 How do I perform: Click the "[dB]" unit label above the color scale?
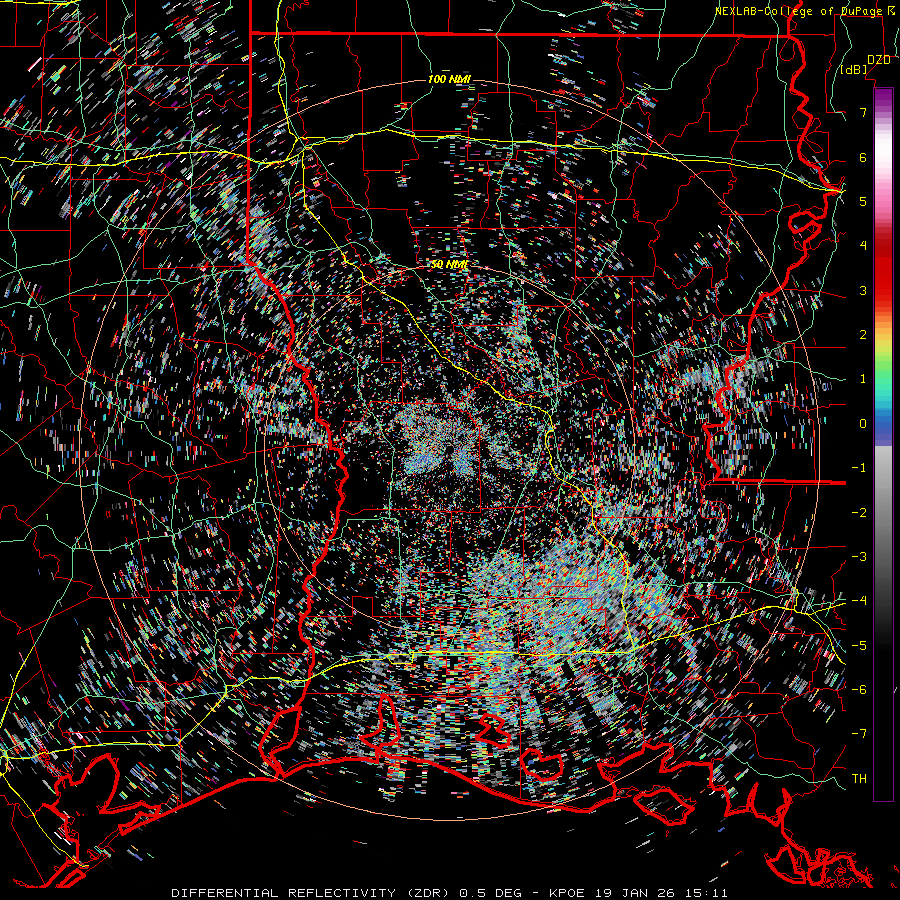point(854,70)
